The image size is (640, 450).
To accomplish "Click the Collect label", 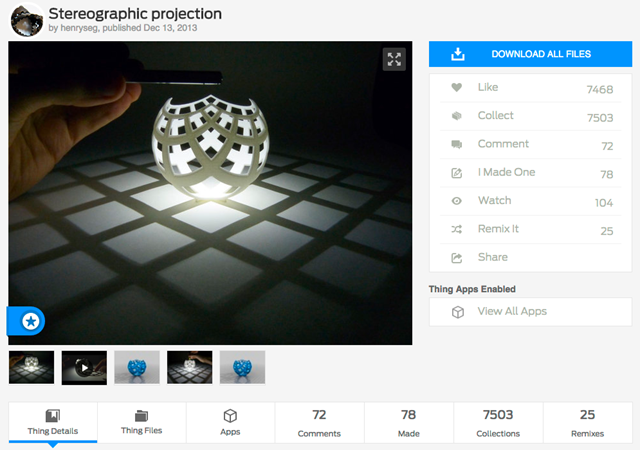I will [496, 116].
